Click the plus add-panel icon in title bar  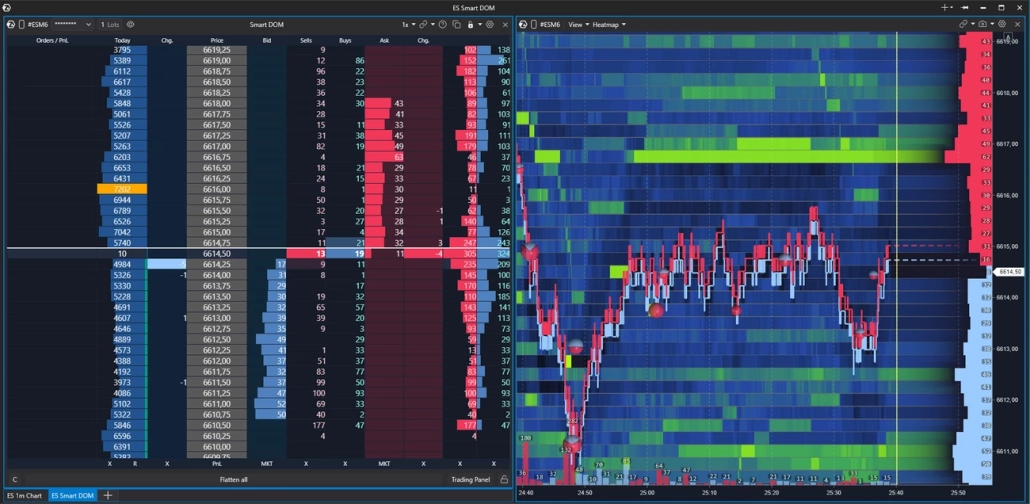coord(945,7)
